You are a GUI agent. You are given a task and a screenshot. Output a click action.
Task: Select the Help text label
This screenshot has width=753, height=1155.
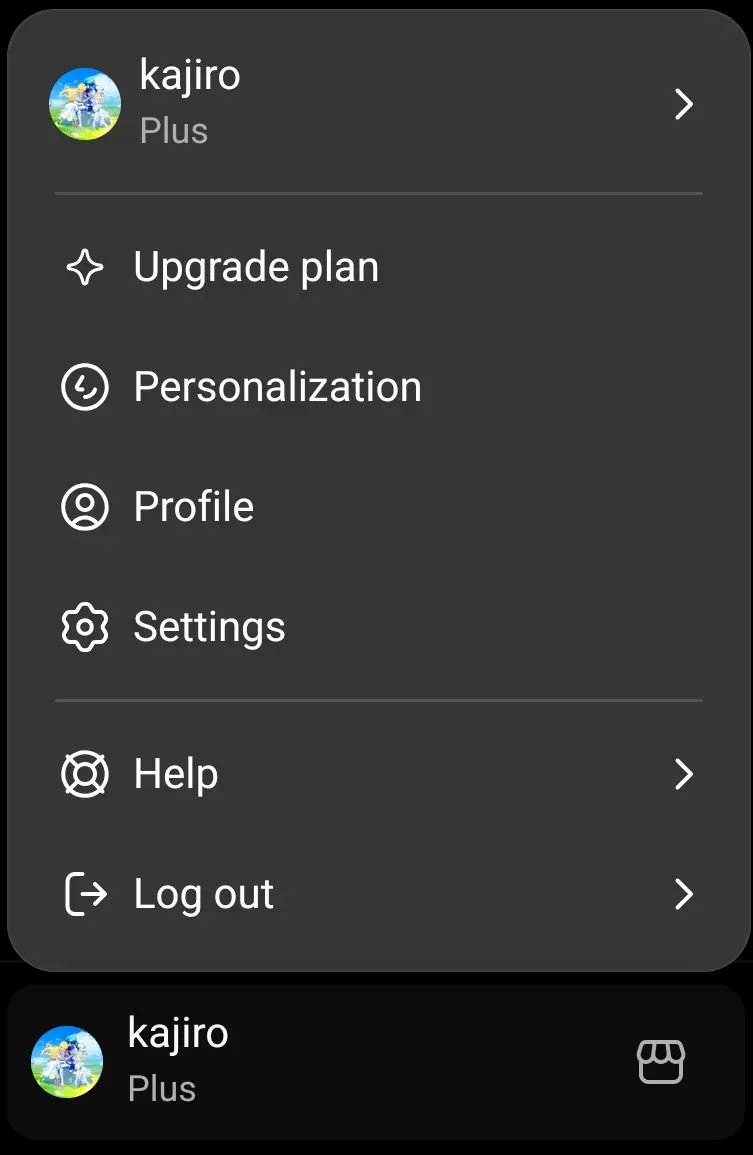(176, 774)
